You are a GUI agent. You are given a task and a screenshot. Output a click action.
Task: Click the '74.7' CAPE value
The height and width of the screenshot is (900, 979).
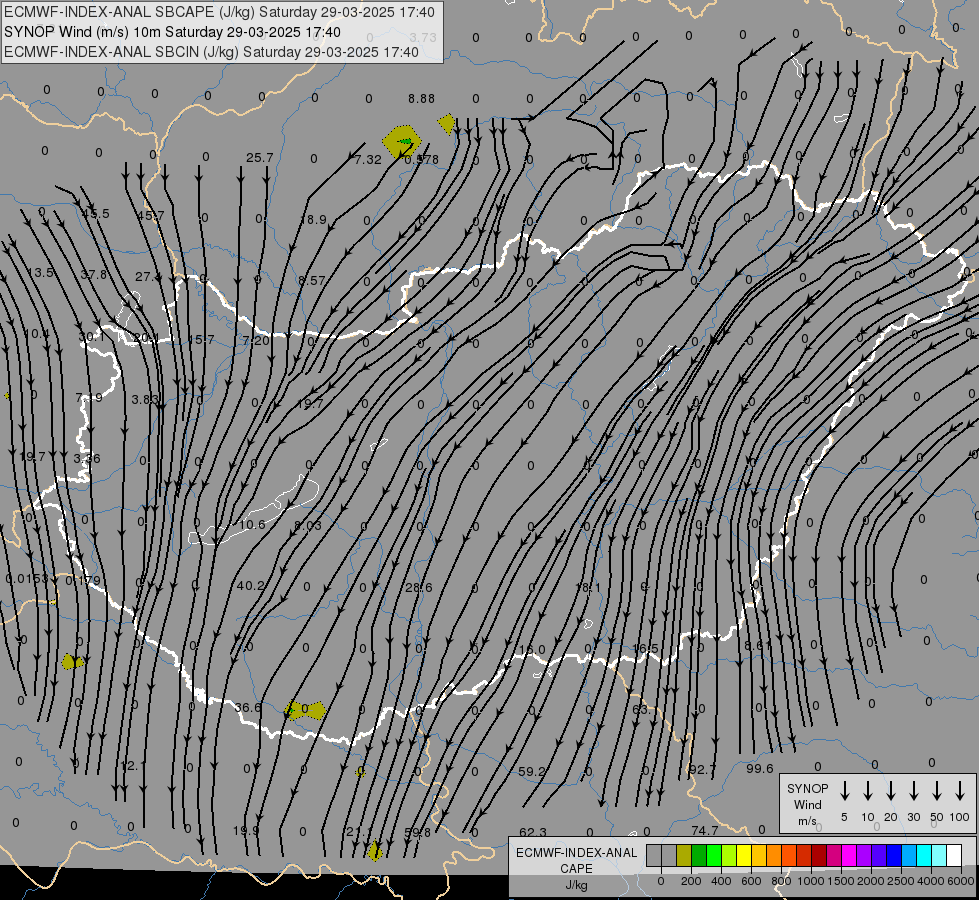pos(705,830)
